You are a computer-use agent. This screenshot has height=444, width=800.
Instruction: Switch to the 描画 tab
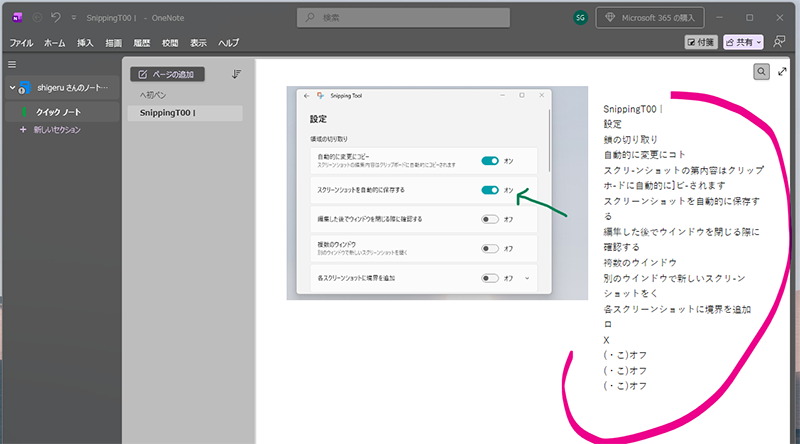point(113,43)
